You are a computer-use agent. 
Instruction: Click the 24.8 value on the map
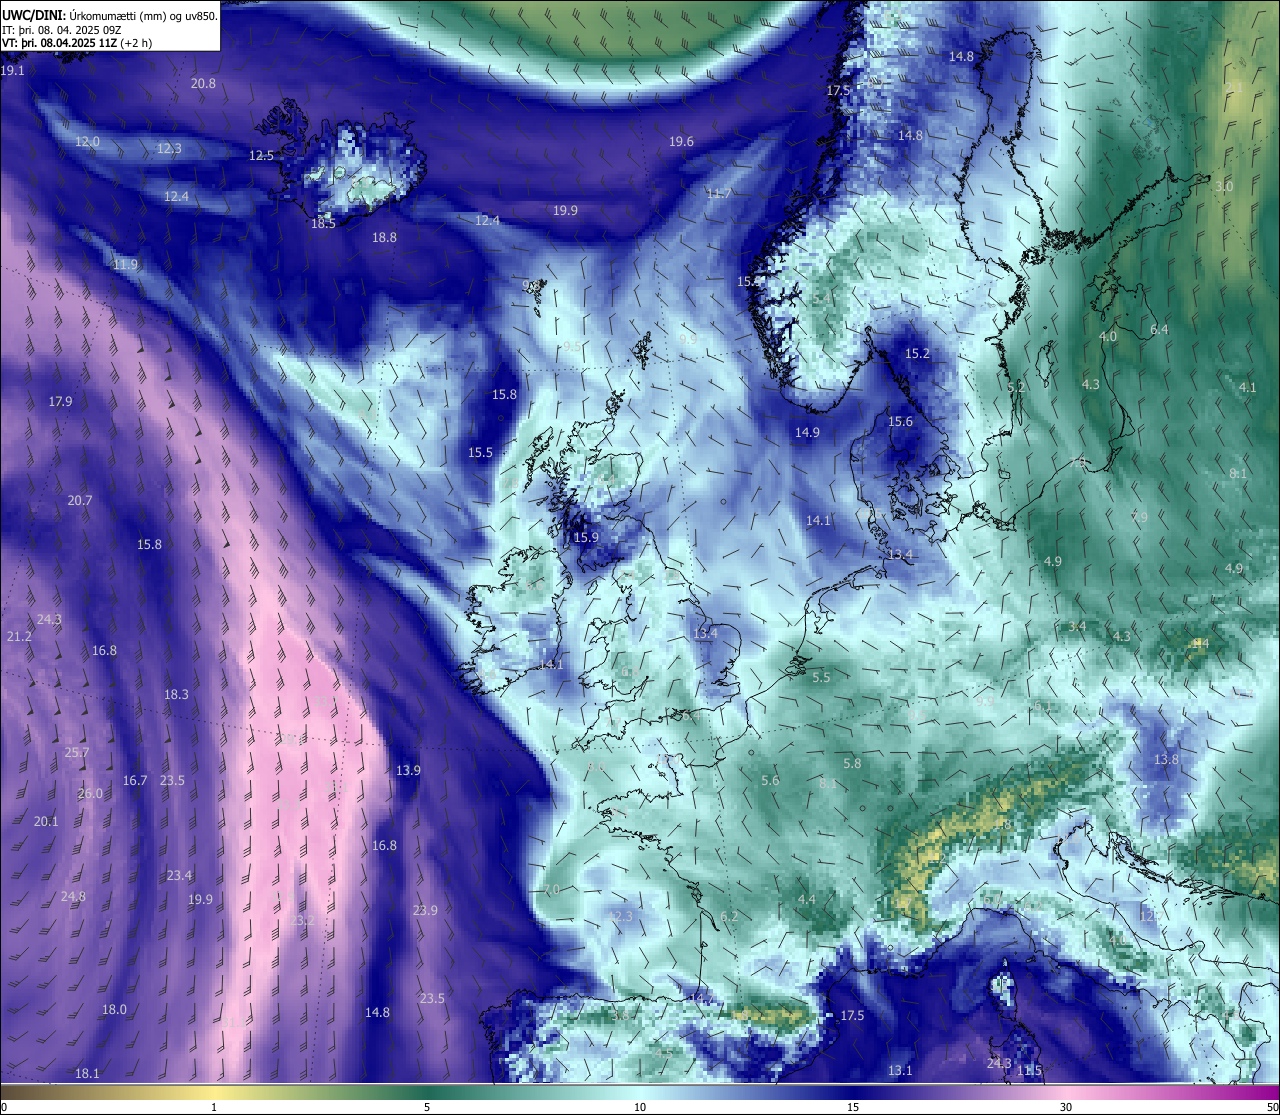coord(73,897)
